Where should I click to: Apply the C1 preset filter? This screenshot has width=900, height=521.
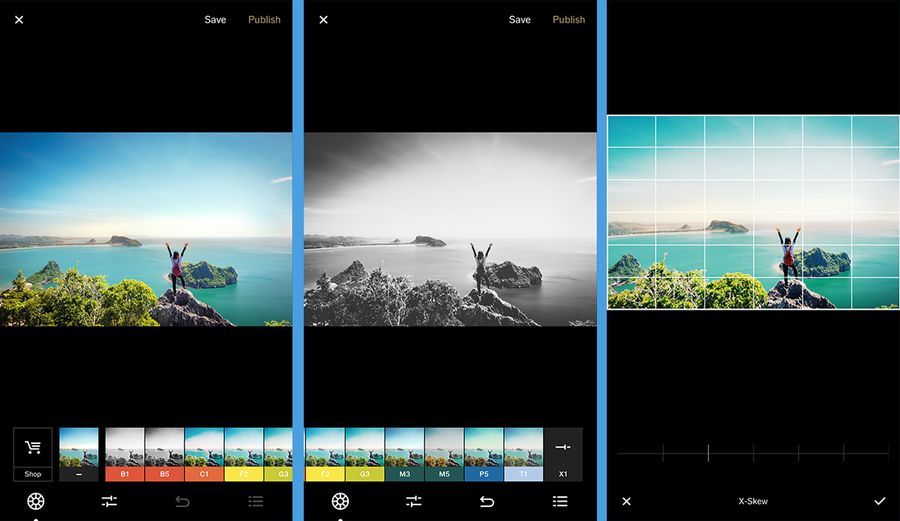point(204,454)
